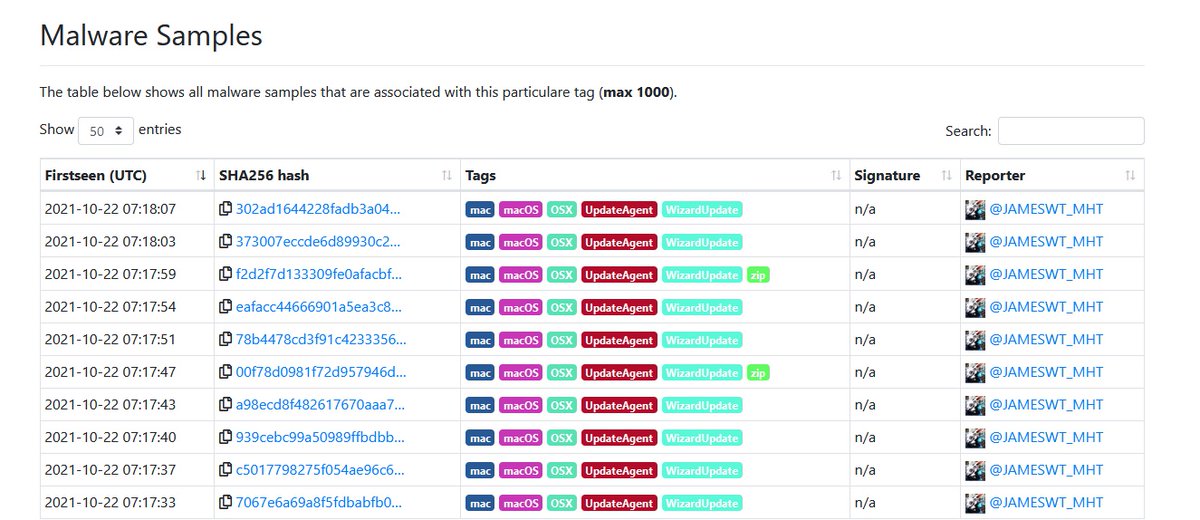Click zip tag in 00f78d0981f72d957946d row

click(758, 373)
